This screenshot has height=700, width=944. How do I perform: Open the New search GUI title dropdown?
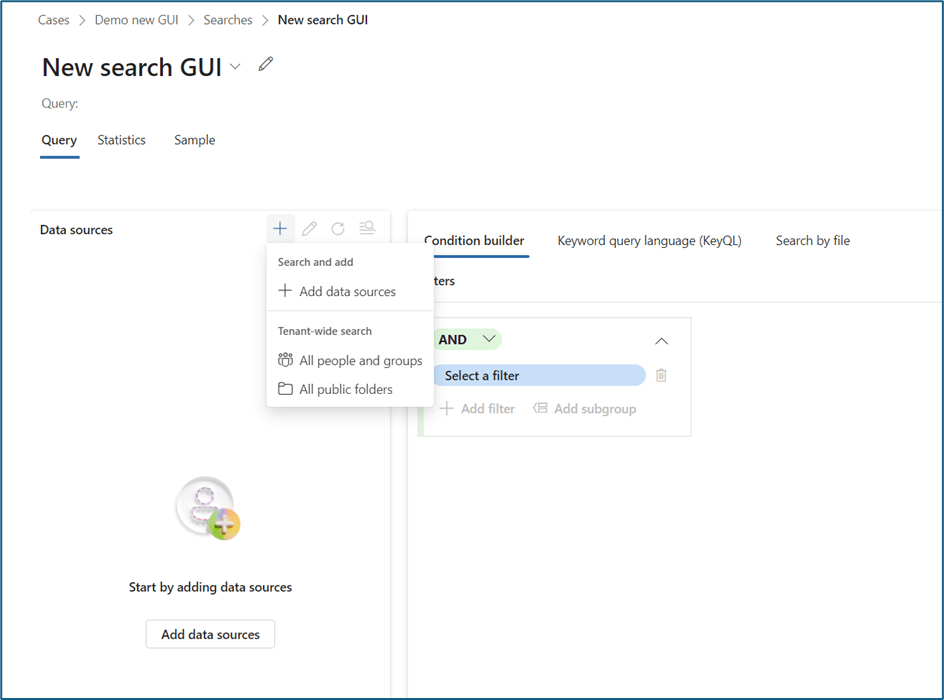tap(235, 68)
